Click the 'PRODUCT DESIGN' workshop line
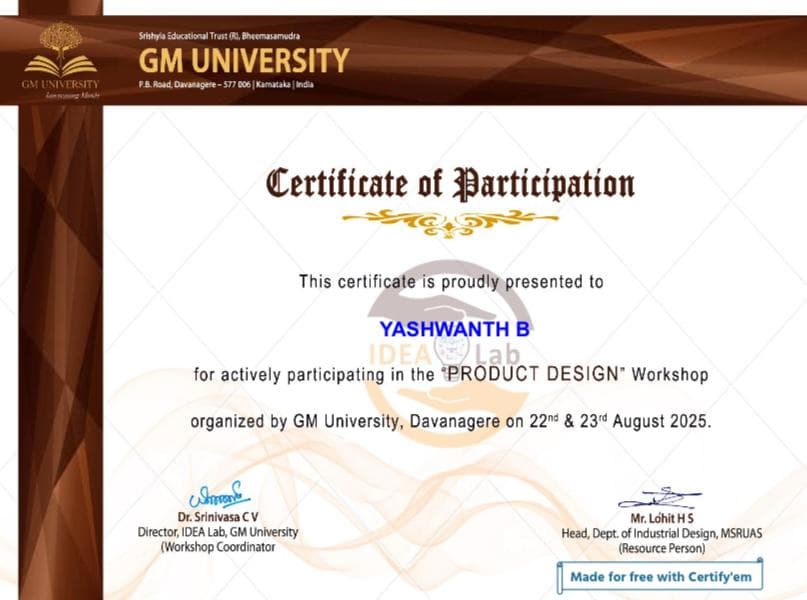Screen dimensions: 807x600 451,374
